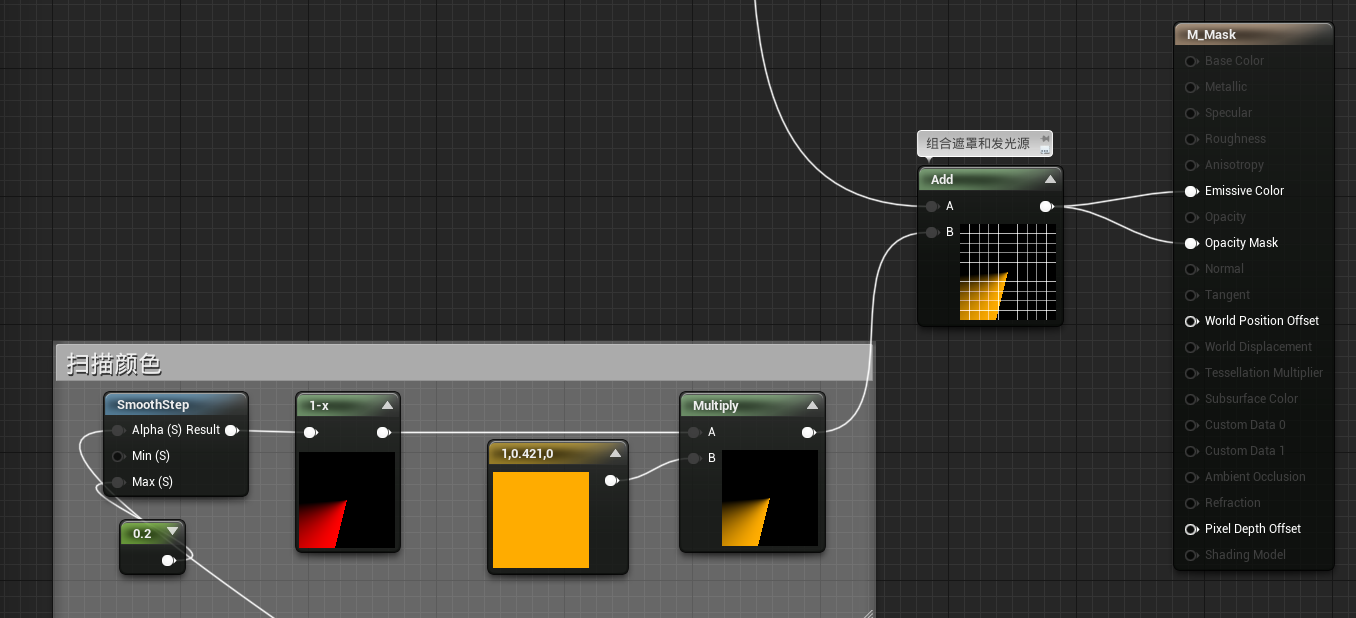Select the 1,0.421,0 constant node title
Image resolution: width=1356 pixels, height=618 pixels.
527,454
